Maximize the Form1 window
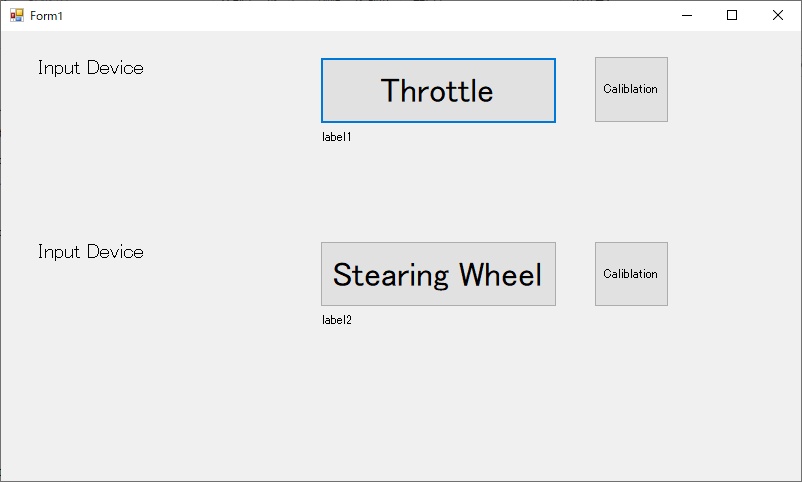This screenshot has width=802, height=482. (732, 15)
